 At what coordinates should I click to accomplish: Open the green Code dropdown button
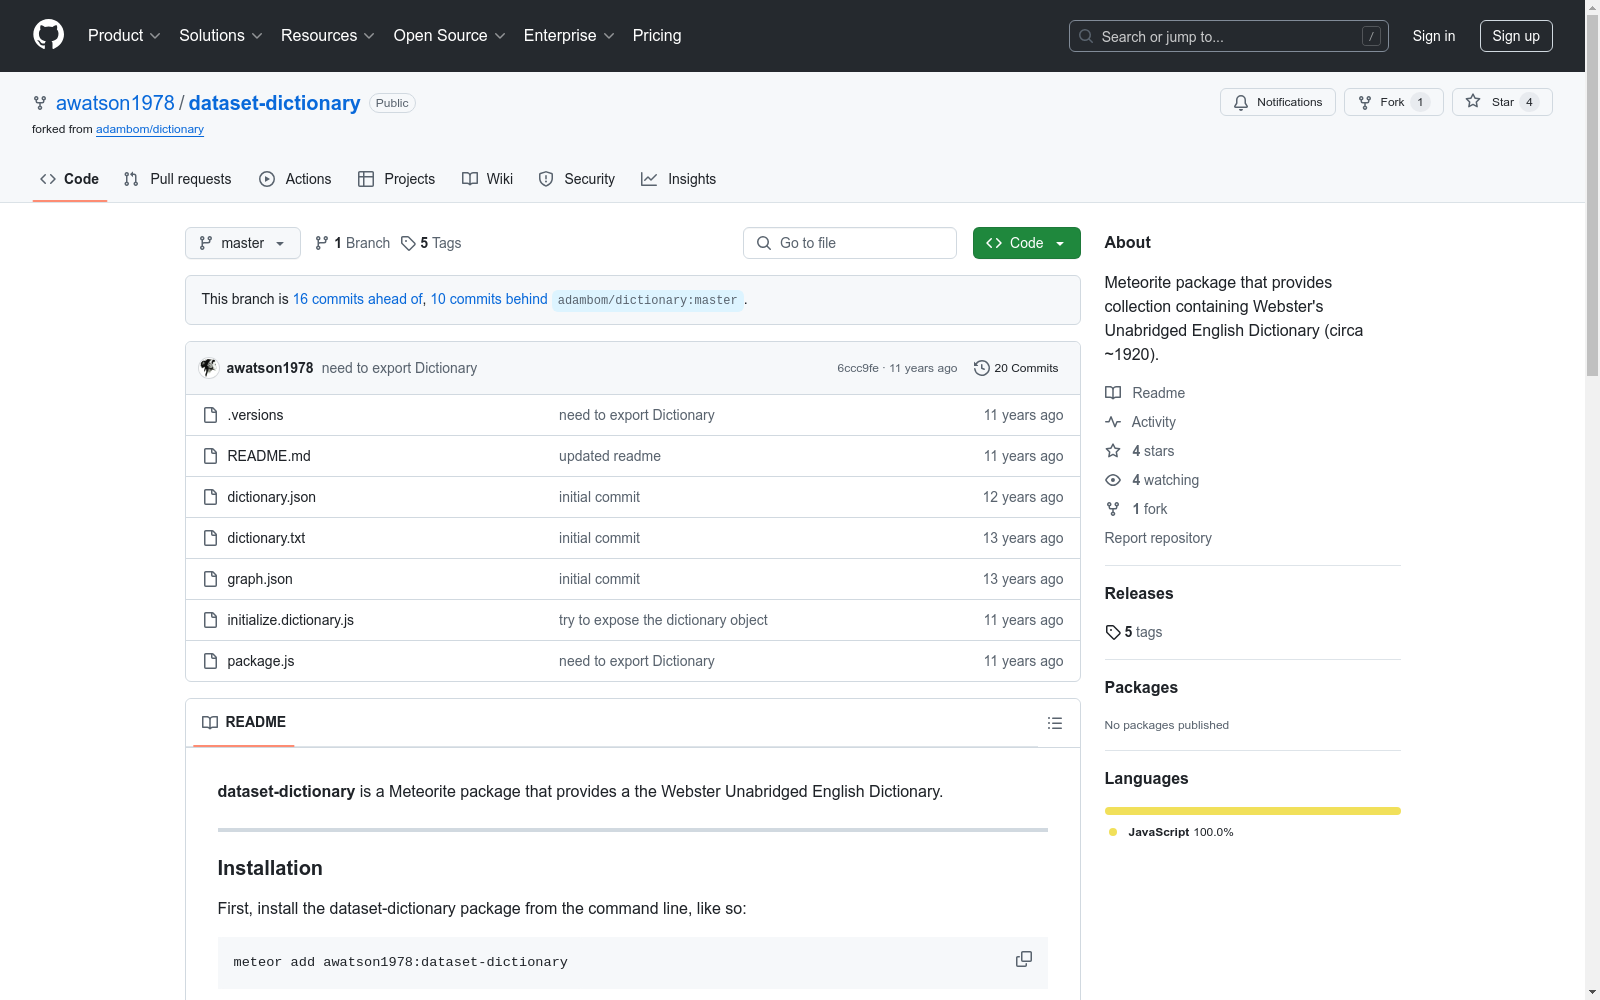click(x=1026, y=243)
